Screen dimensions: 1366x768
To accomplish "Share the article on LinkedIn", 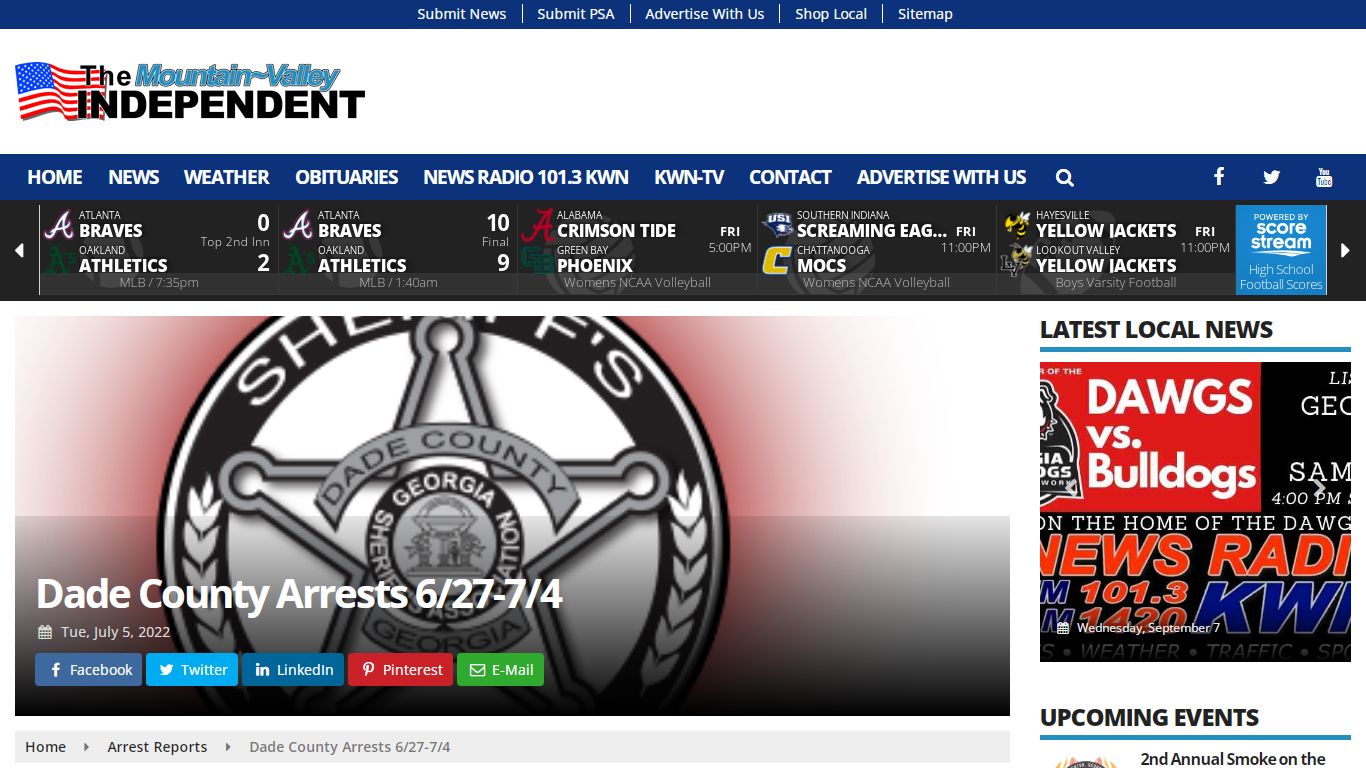I will click(x=293, y=670).
